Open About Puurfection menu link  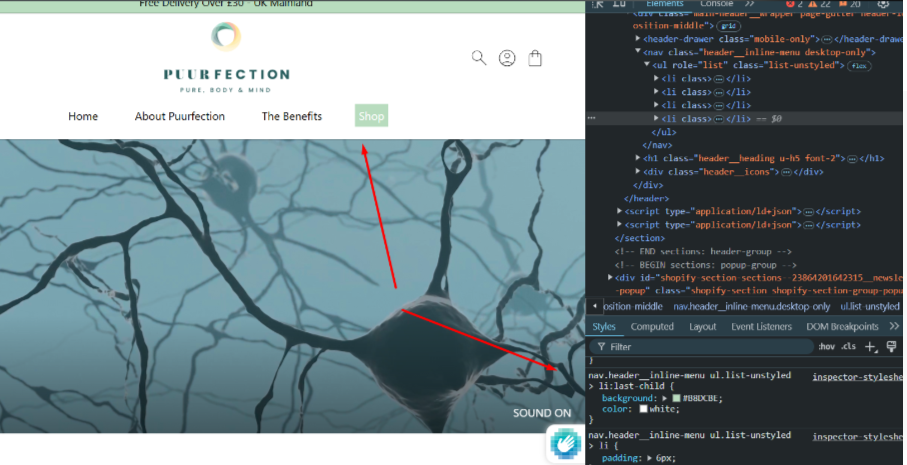tap(180, 116)
